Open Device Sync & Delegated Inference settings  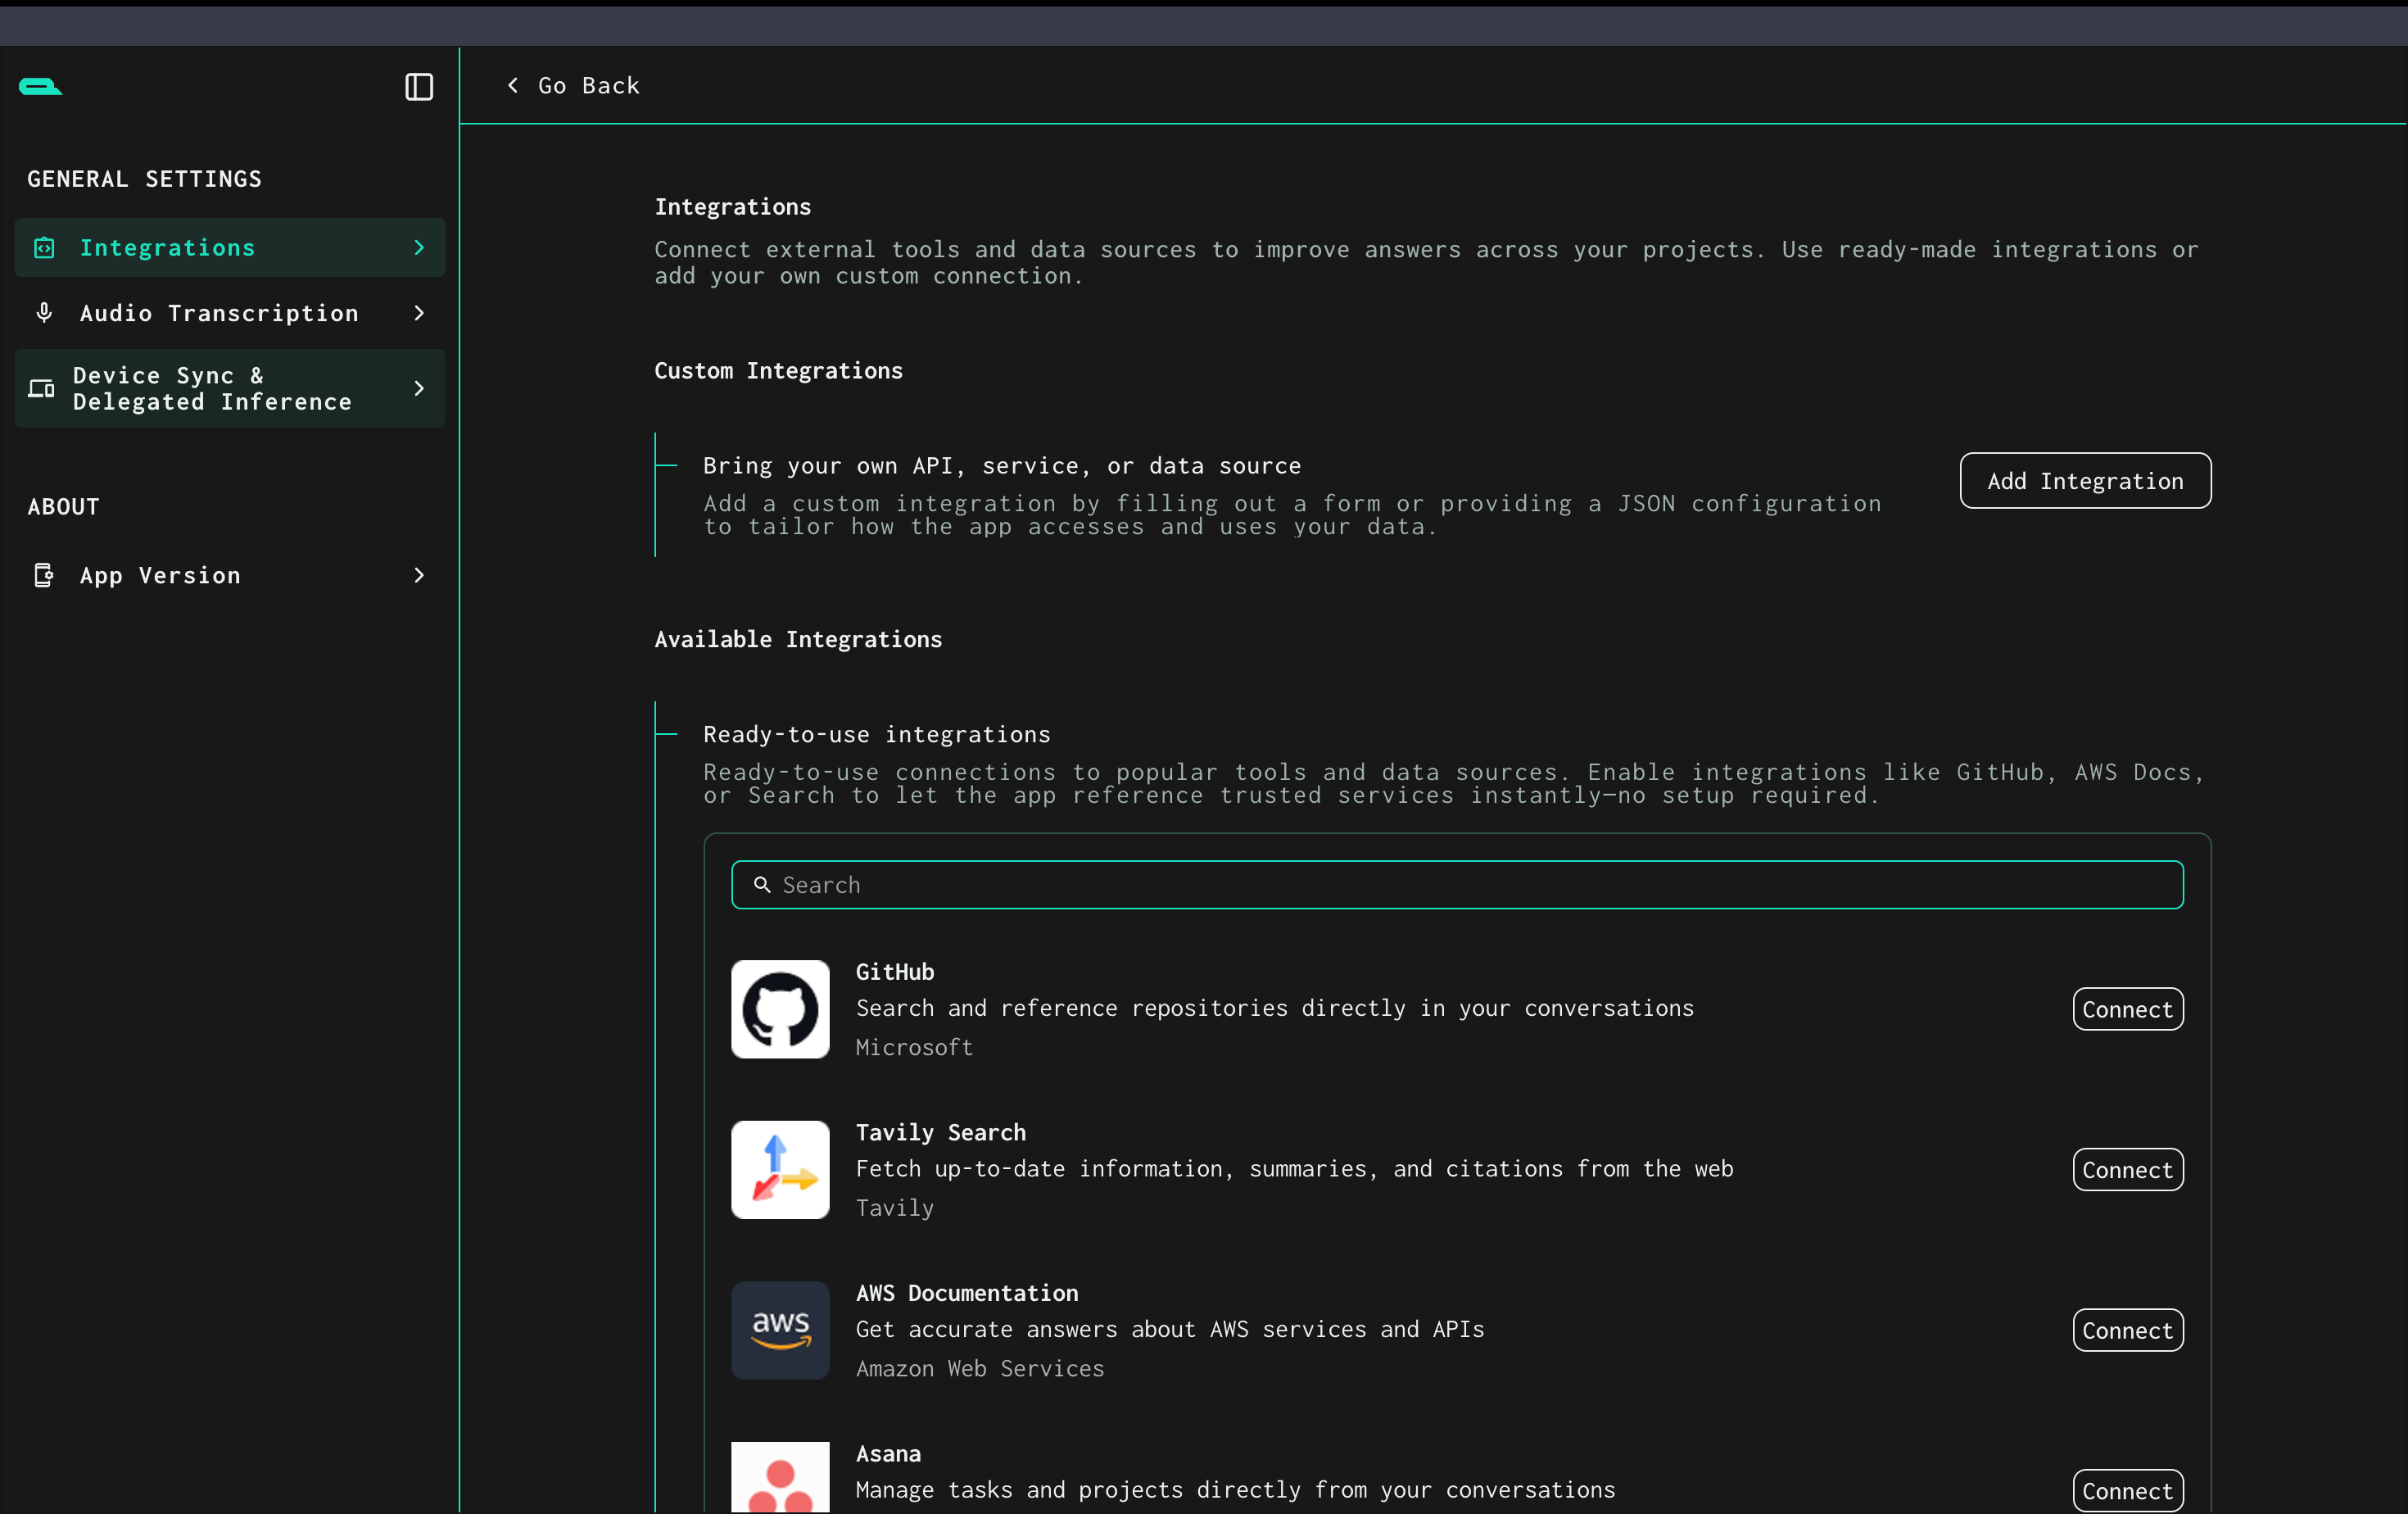(212, 388)
